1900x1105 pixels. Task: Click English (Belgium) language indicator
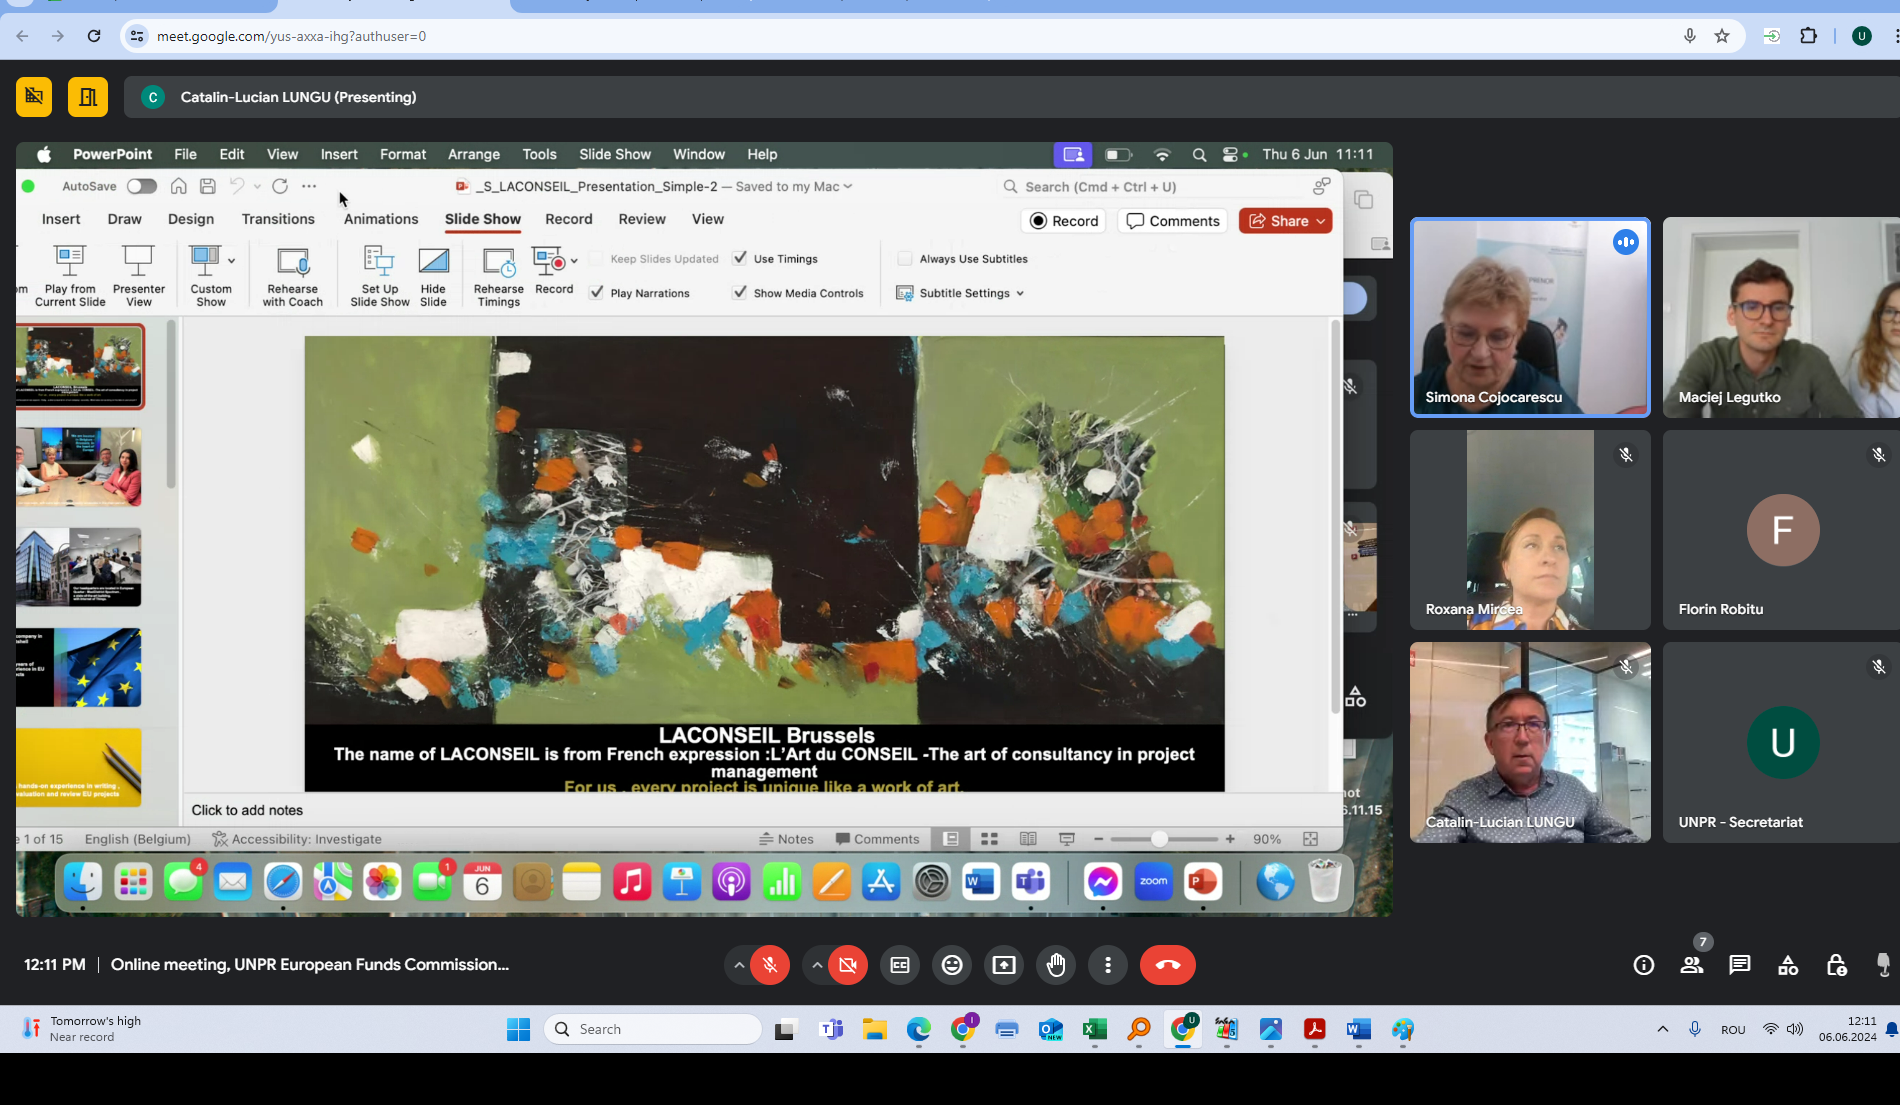pyautogui.click(x=138, y=839)
